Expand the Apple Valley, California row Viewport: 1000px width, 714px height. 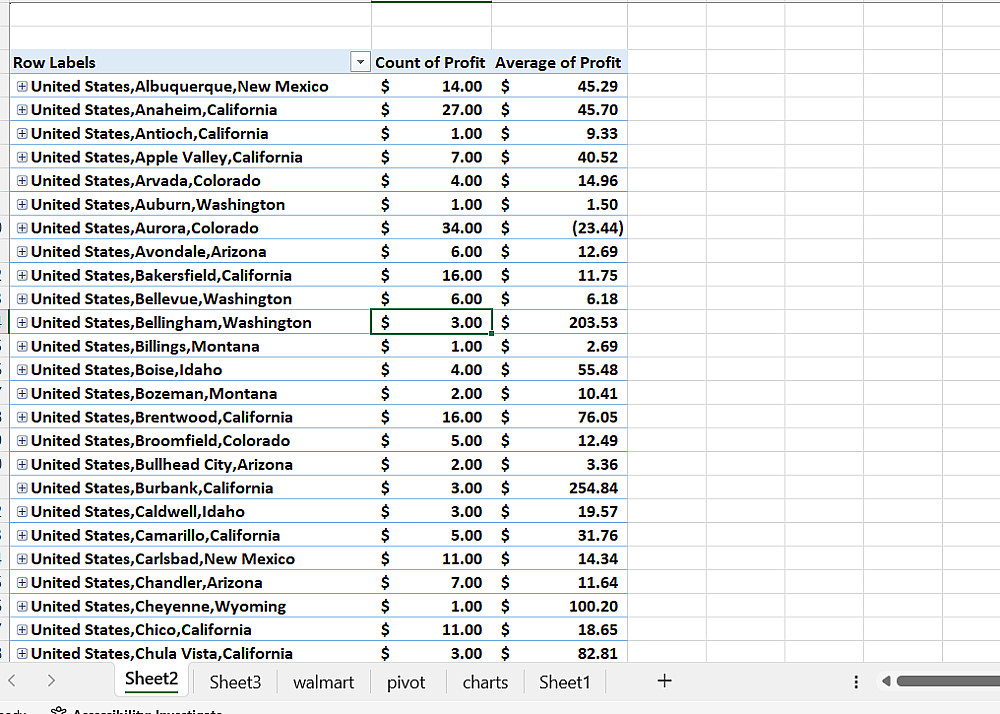click(22, 157)
